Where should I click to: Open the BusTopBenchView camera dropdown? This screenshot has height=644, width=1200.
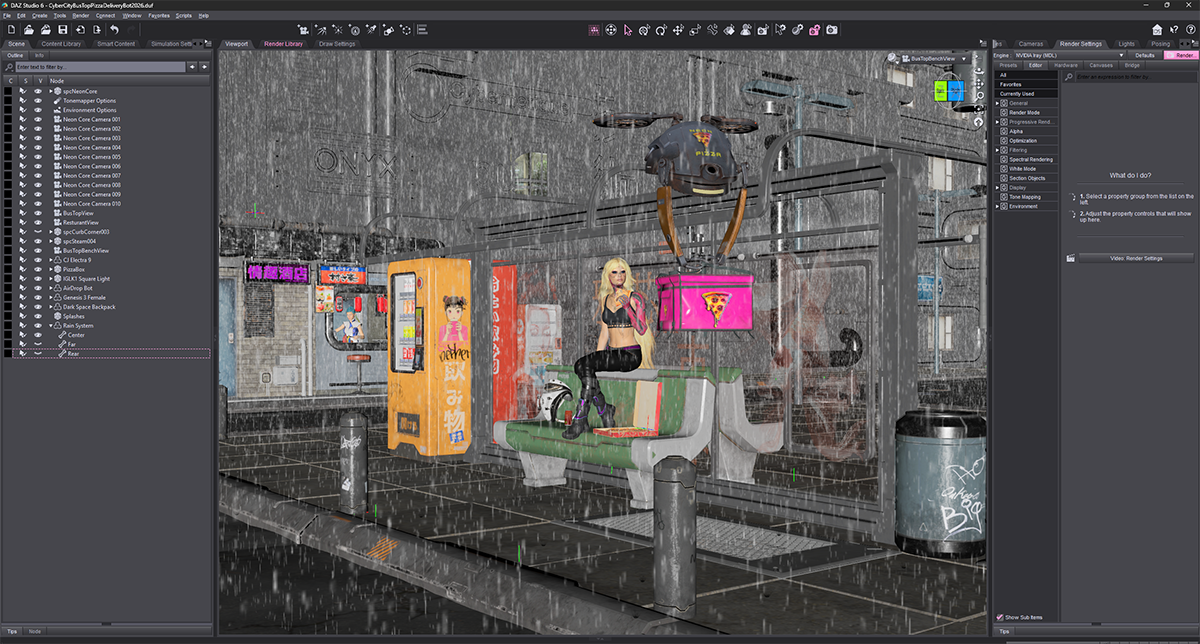point(935,59)
